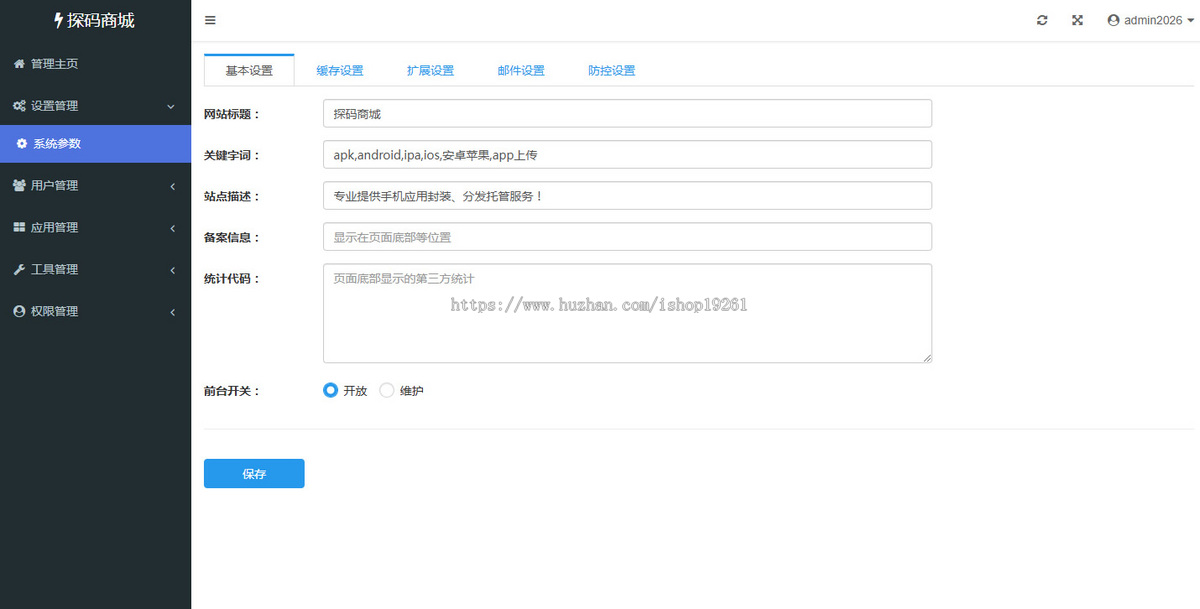Collapse the 设置管理 menu chevron

[x=171, y=106]
